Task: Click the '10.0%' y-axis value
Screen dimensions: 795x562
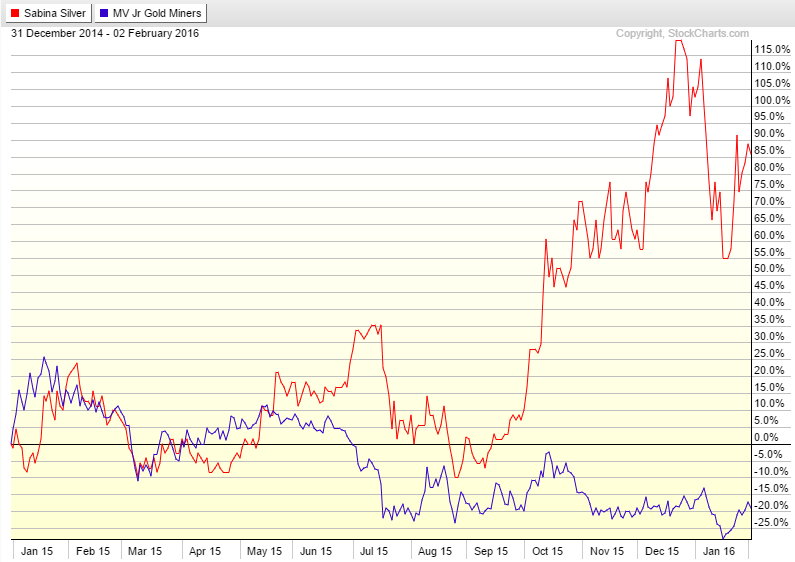Action: (770, 404)
